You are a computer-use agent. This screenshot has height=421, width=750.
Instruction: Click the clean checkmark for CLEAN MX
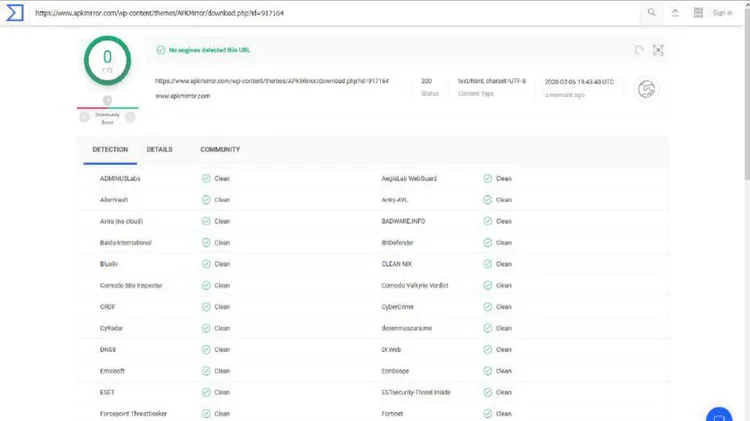click(x=487, y=264)
